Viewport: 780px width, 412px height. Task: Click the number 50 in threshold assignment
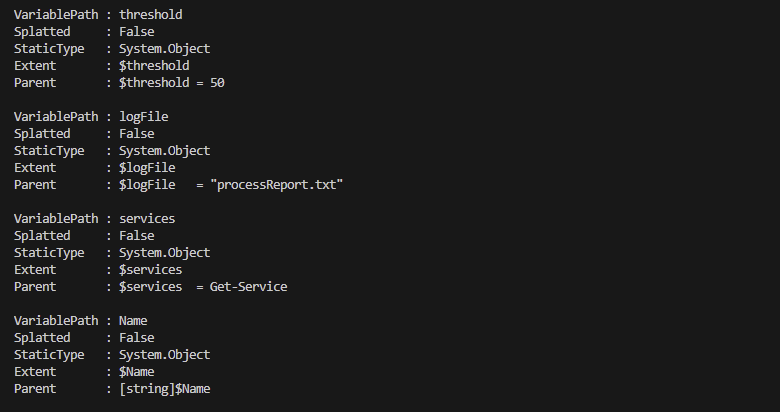(217, 83)
